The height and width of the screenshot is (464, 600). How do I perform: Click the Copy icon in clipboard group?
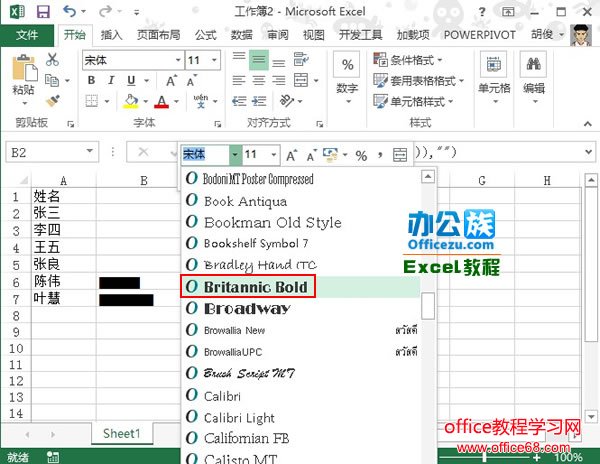point(52,80)
